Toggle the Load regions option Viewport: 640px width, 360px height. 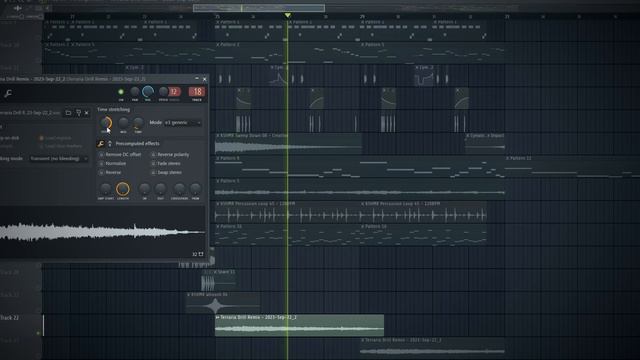click(56, 138)
